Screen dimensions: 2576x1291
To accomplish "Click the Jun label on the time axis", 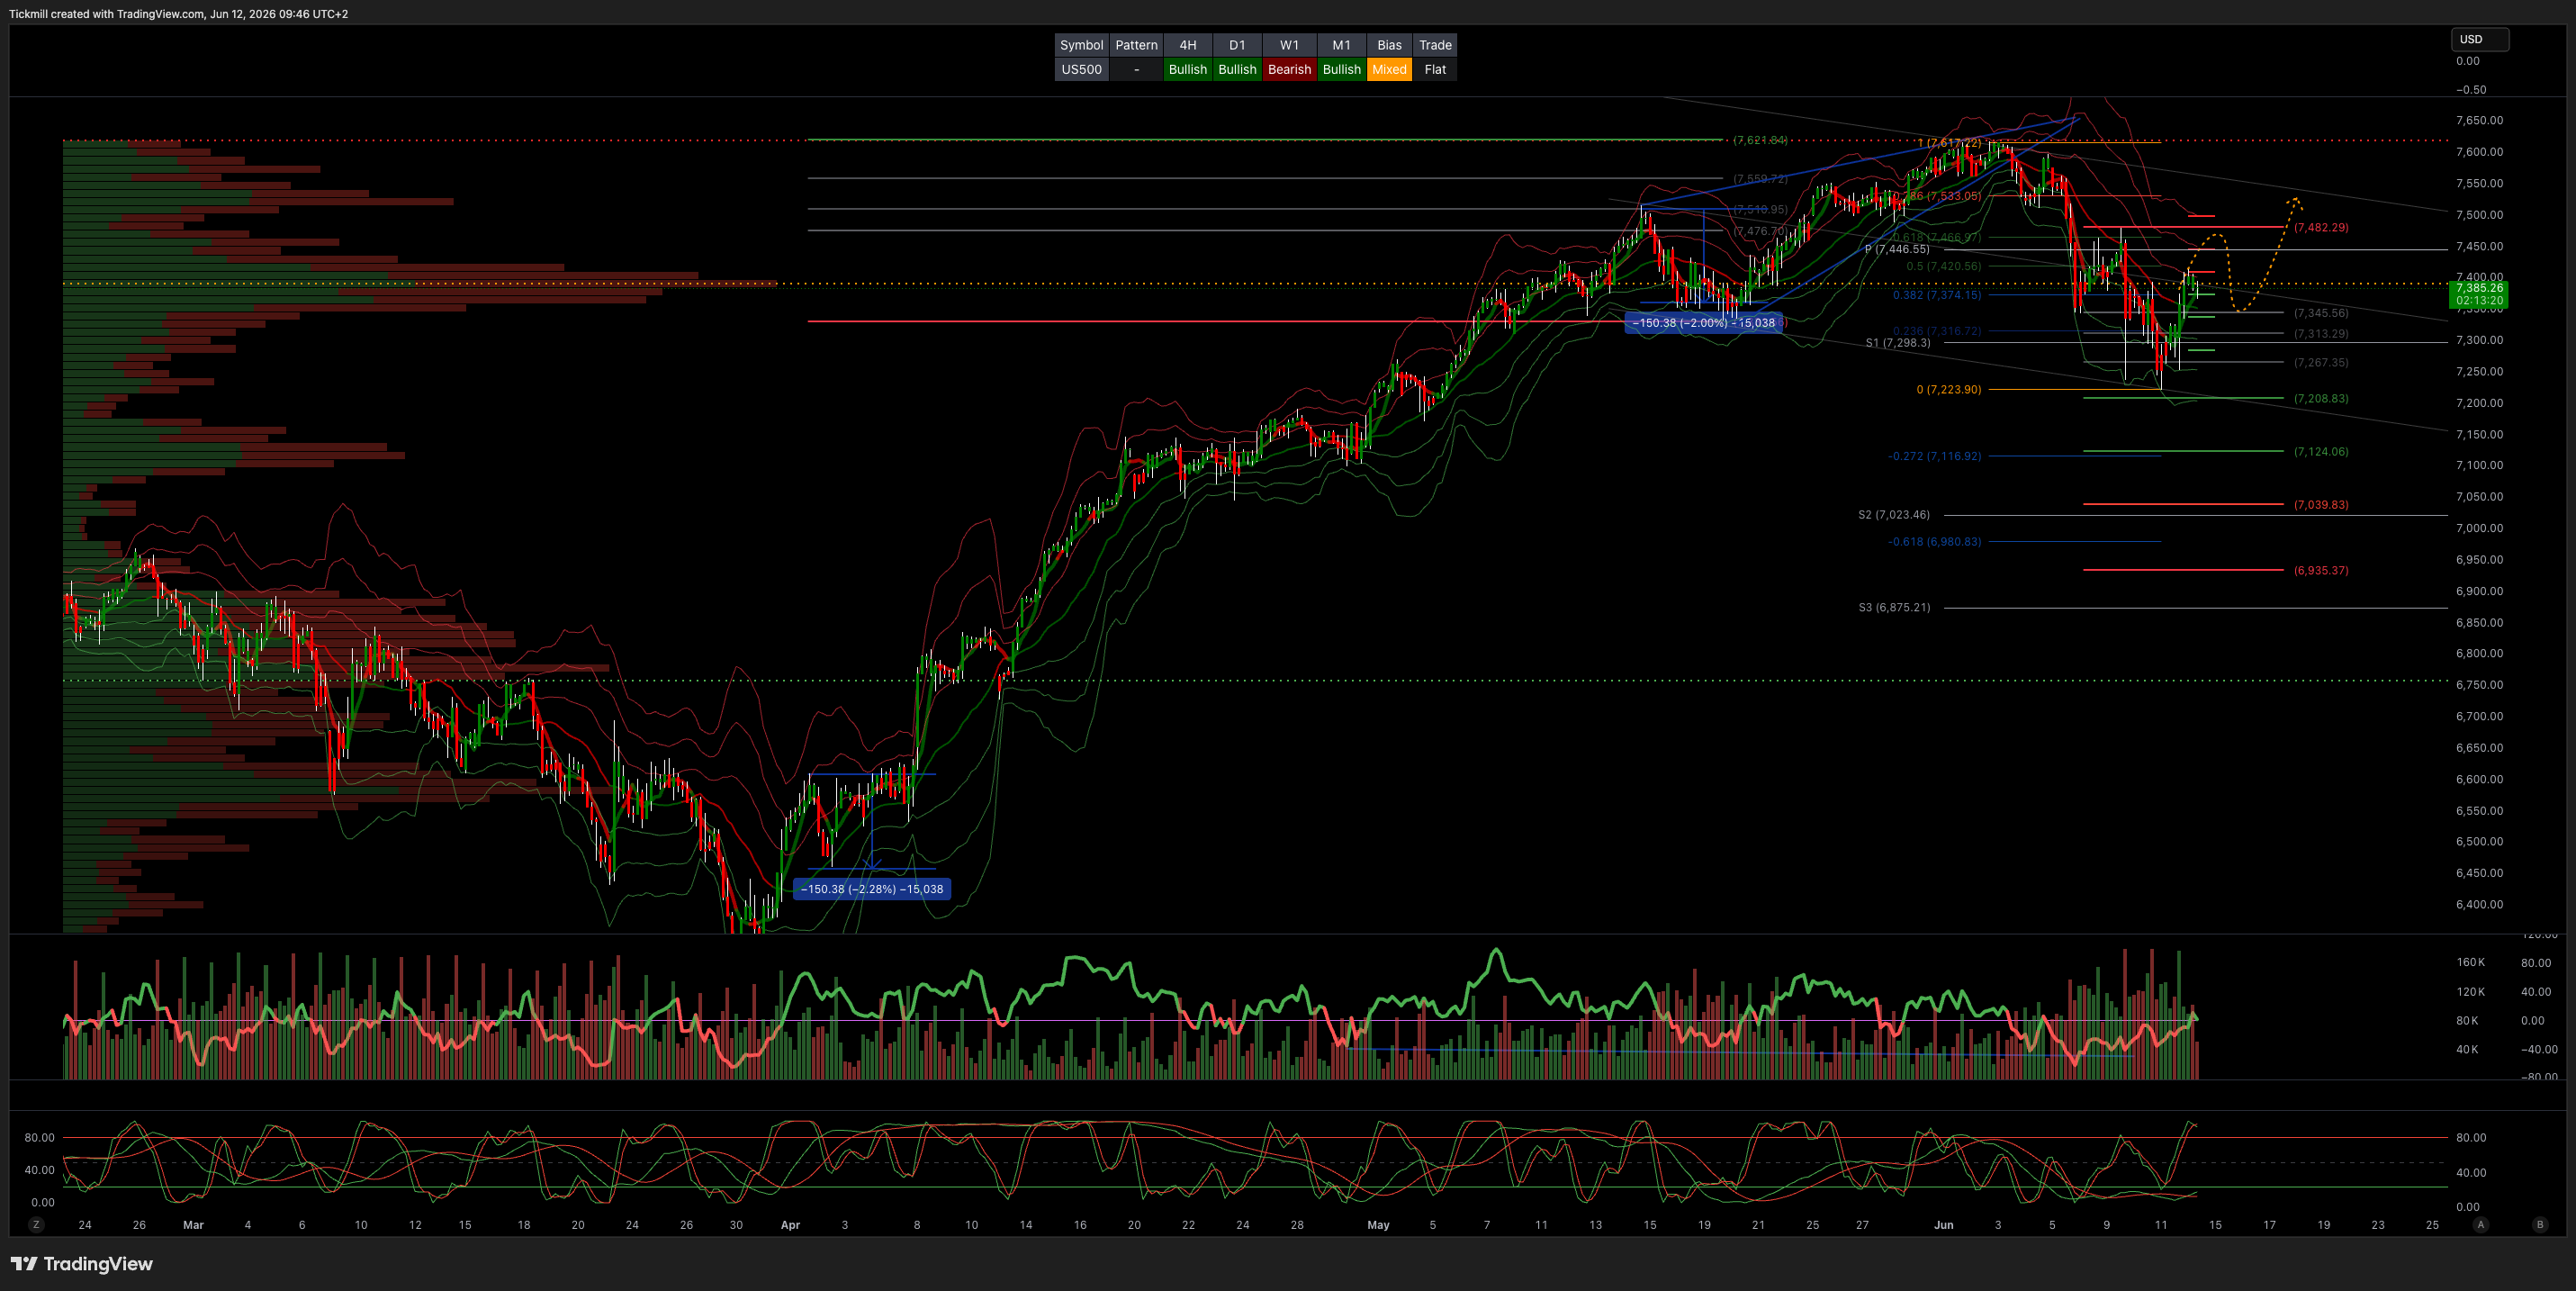I will 1943,1225.
